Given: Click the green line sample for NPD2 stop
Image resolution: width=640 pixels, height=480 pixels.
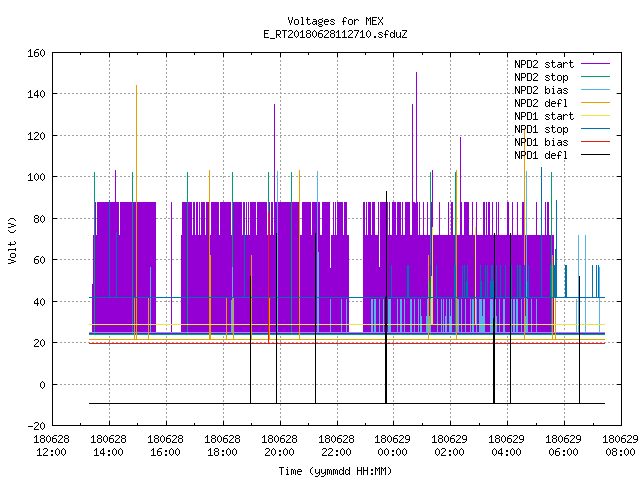Looking at the screenshot, I should point(596,76).
